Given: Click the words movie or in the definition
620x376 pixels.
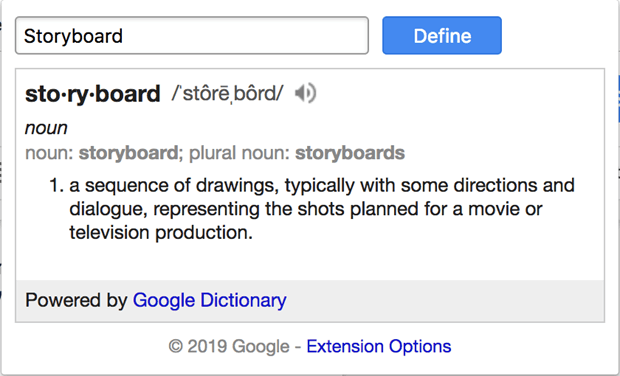Looking at the screenshot, I should coord(505,209).
